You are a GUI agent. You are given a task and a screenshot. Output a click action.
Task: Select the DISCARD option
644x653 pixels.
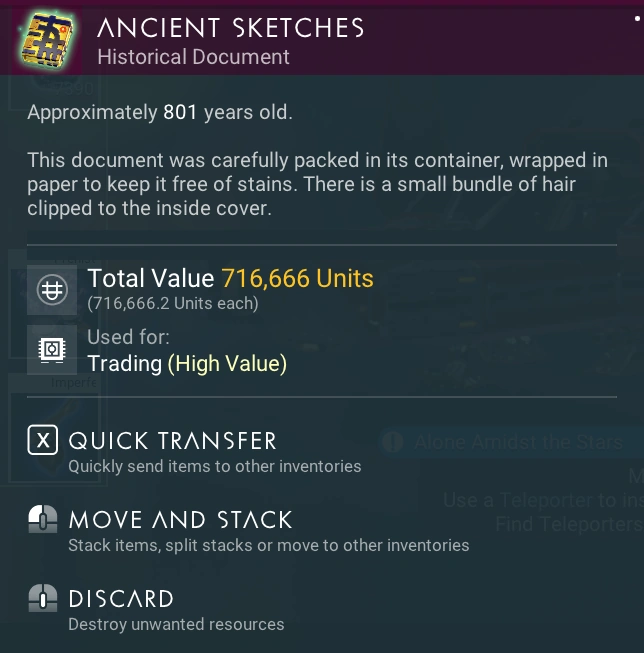(x=121, y=599)
